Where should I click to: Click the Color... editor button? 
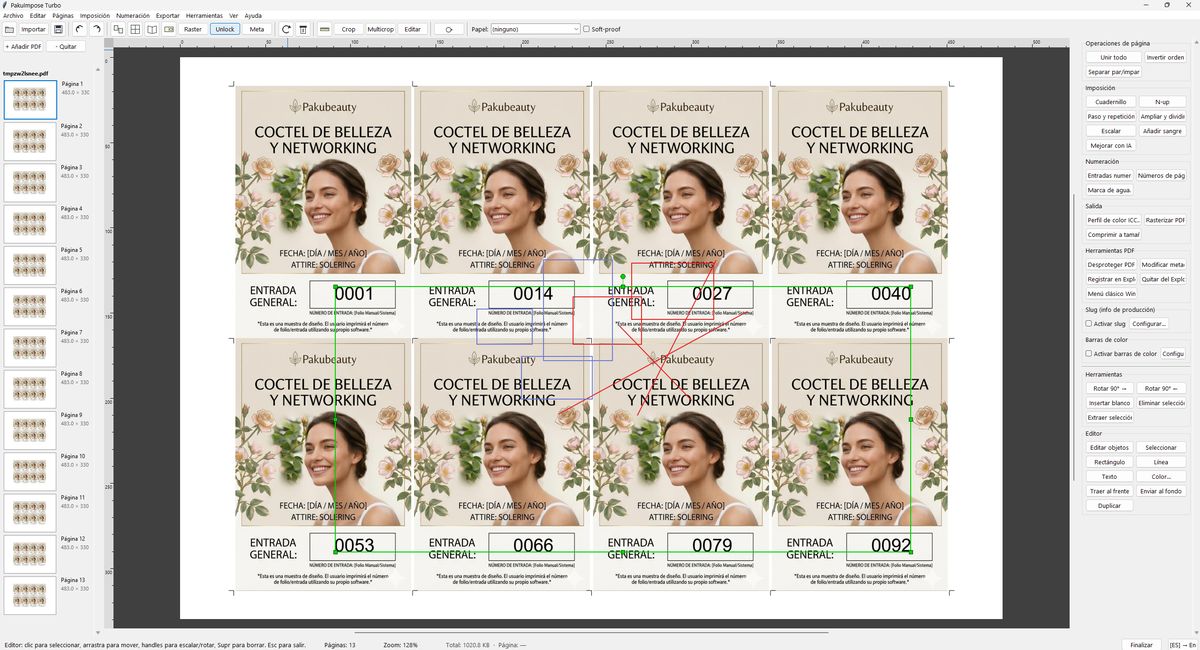[x=1161, y=477]
